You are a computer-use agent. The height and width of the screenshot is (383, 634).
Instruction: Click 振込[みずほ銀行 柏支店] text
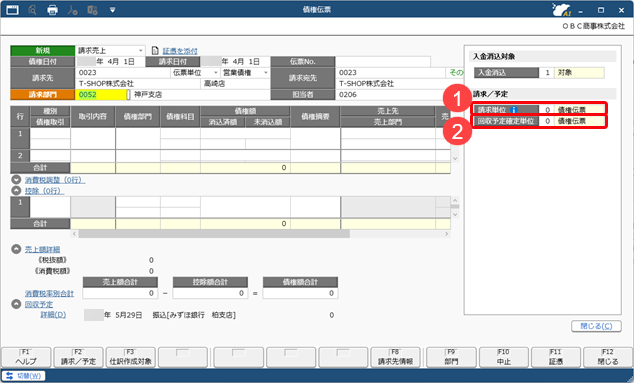coord(194,315)
